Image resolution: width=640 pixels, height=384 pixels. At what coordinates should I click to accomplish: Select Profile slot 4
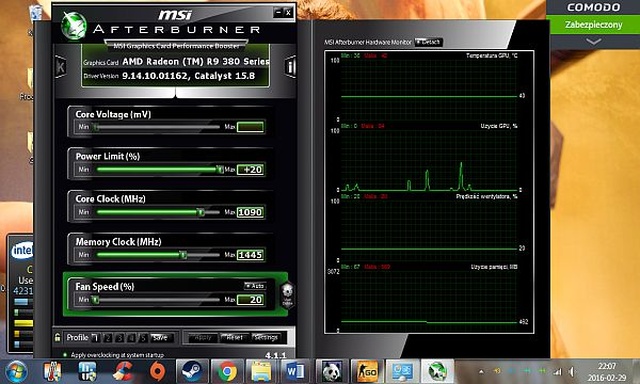coord(131,338)
